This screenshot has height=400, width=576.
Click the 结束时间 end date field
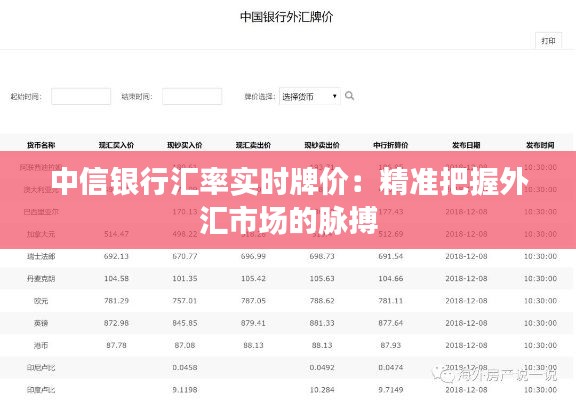(x=192, y=96)
